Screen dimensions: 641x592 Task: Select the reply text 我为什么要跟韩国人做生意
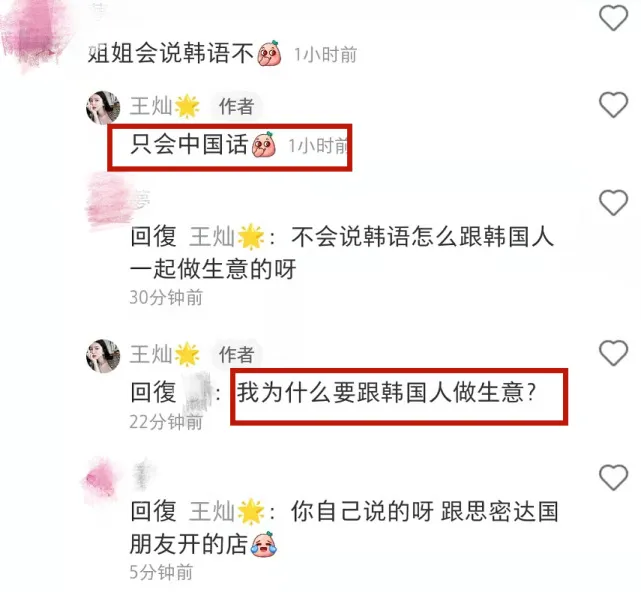click(x=386, y=392)
